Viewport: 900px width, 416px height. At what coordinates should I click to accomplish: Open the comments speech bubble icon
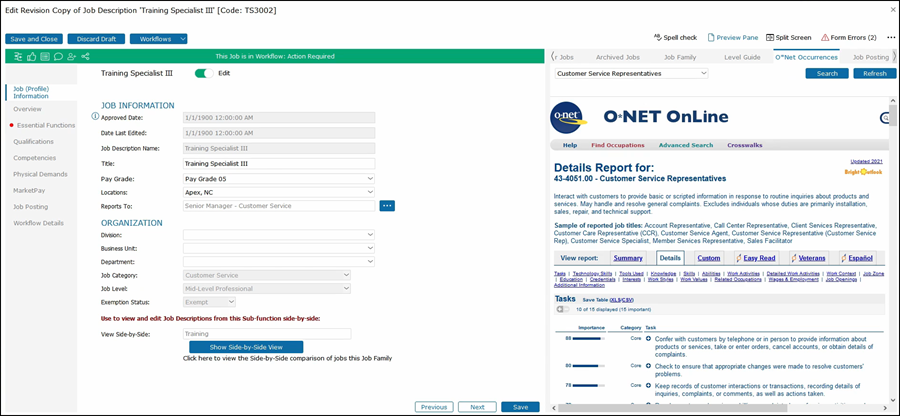tap(58, 57)
